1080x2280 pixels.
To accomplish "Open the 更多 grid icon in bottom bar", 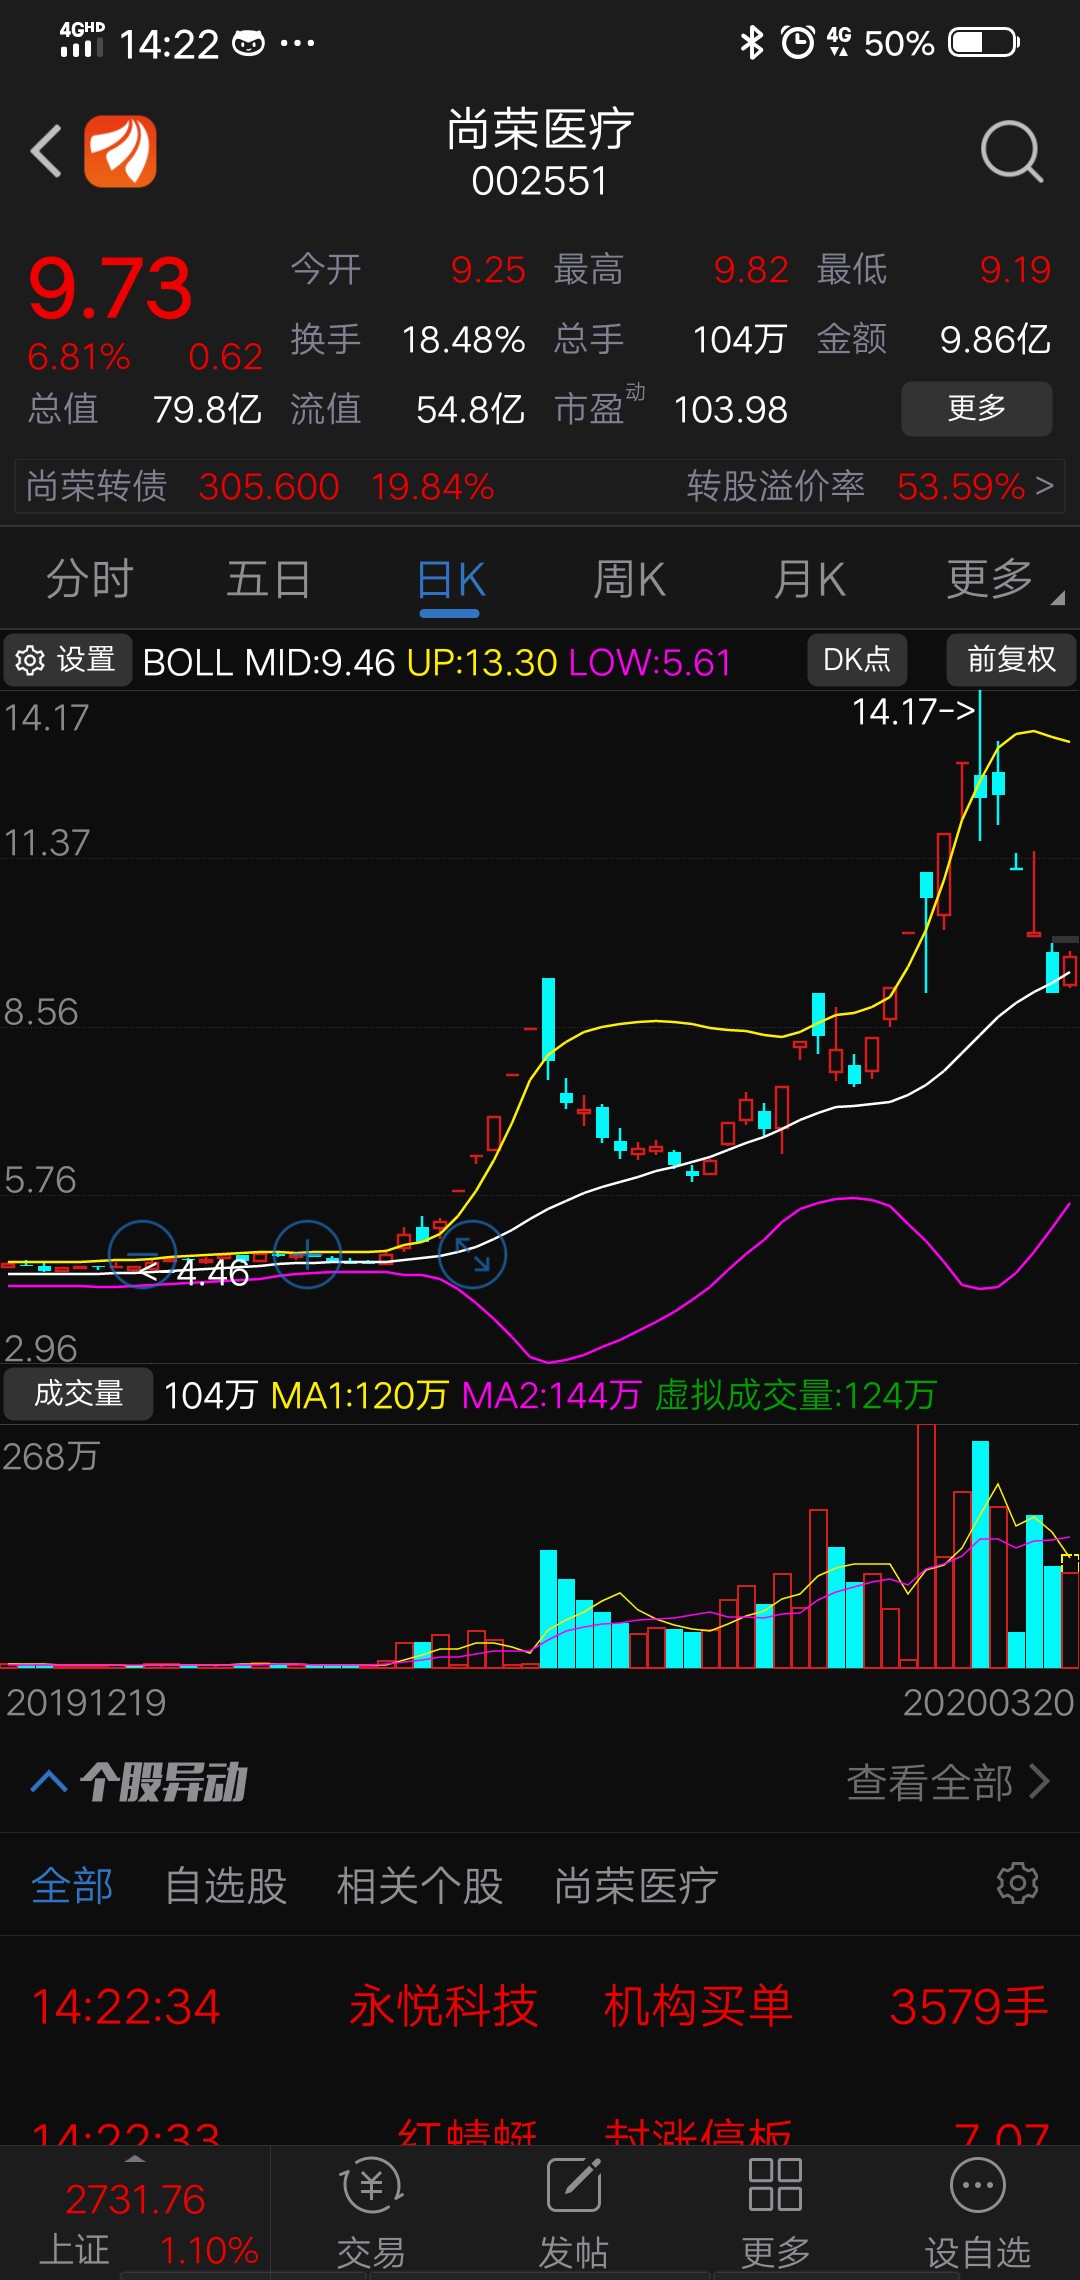I will coord(775,2214).
